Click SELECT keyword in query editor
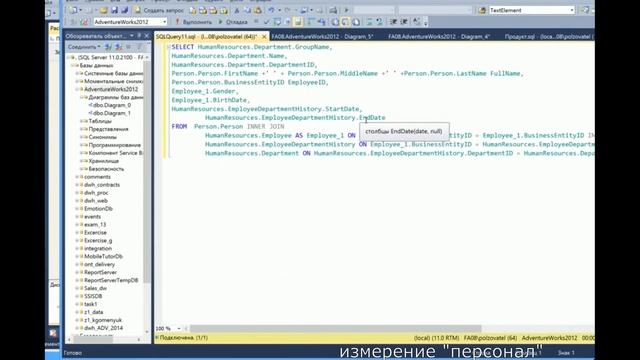The height and width of the screenshot is (360, 640). [182, 47]
